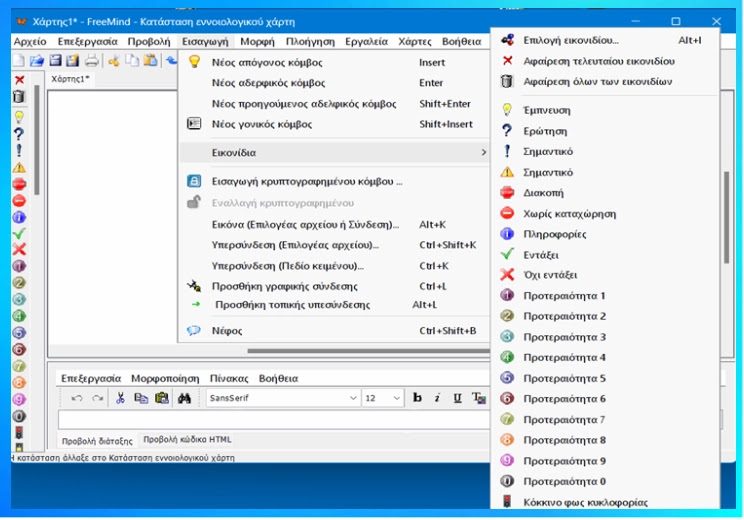Click the red X remove-last-icon button in left sidebar
The image size is (744, 520).
[x=19, y=80]
